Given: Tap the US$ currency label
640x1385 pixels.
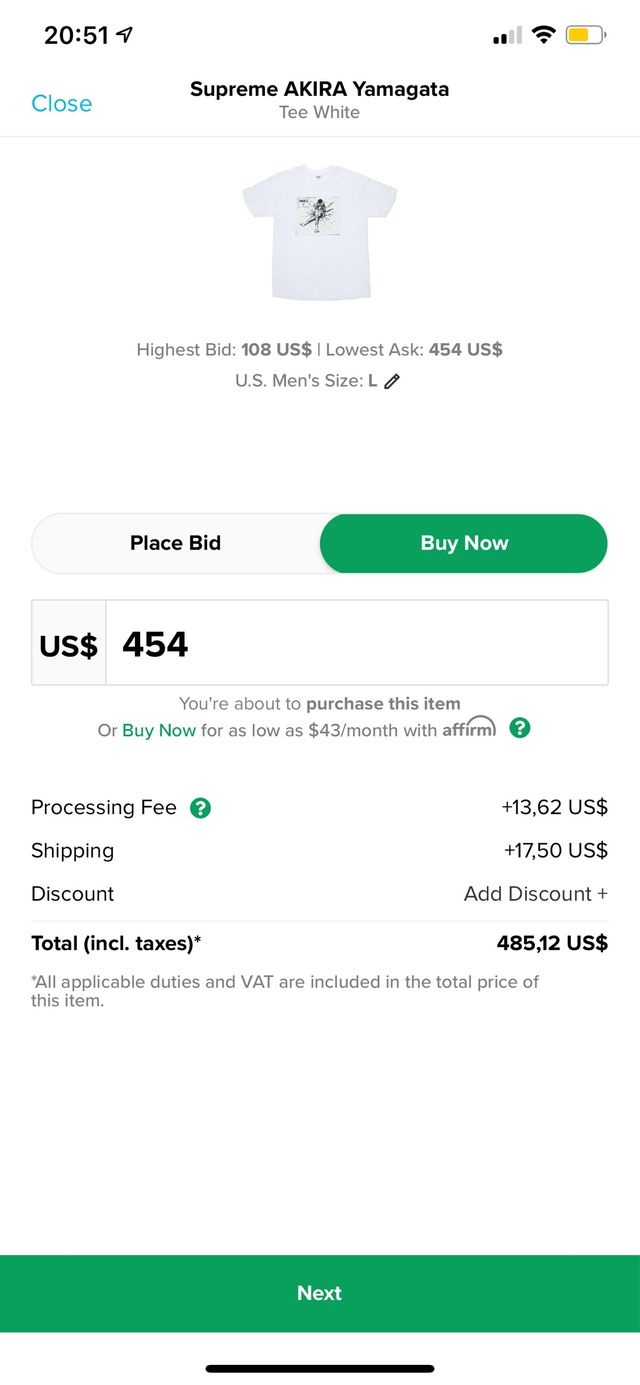Looking at the screenshot, I should 69,645.
